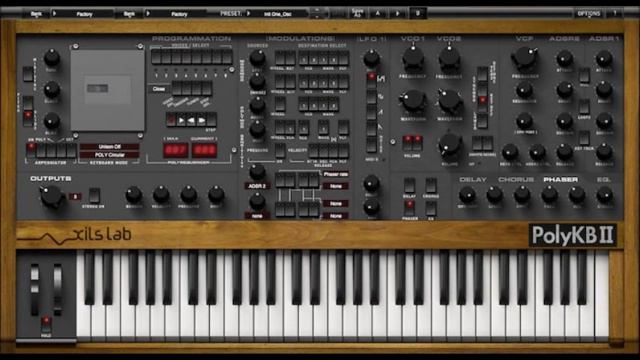Click the VCO2 FREQUENCY knob

point(449,59)
